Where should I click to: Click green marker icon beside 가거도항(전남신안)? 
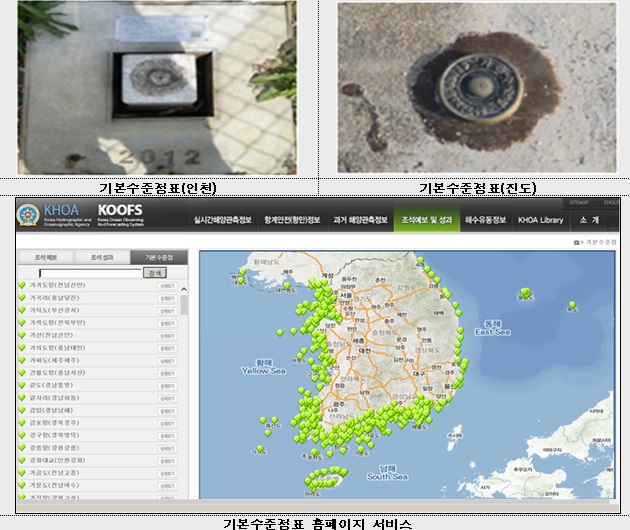[22, 285]
